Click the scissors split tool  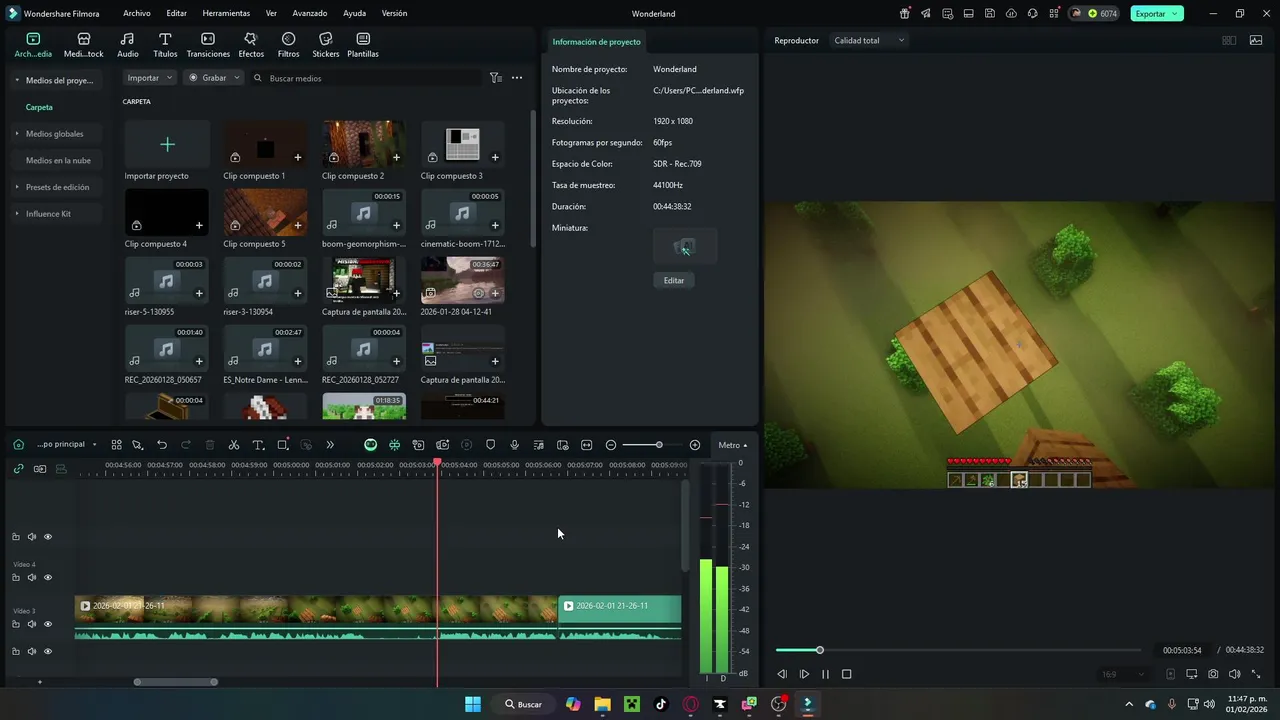(234, 445)
